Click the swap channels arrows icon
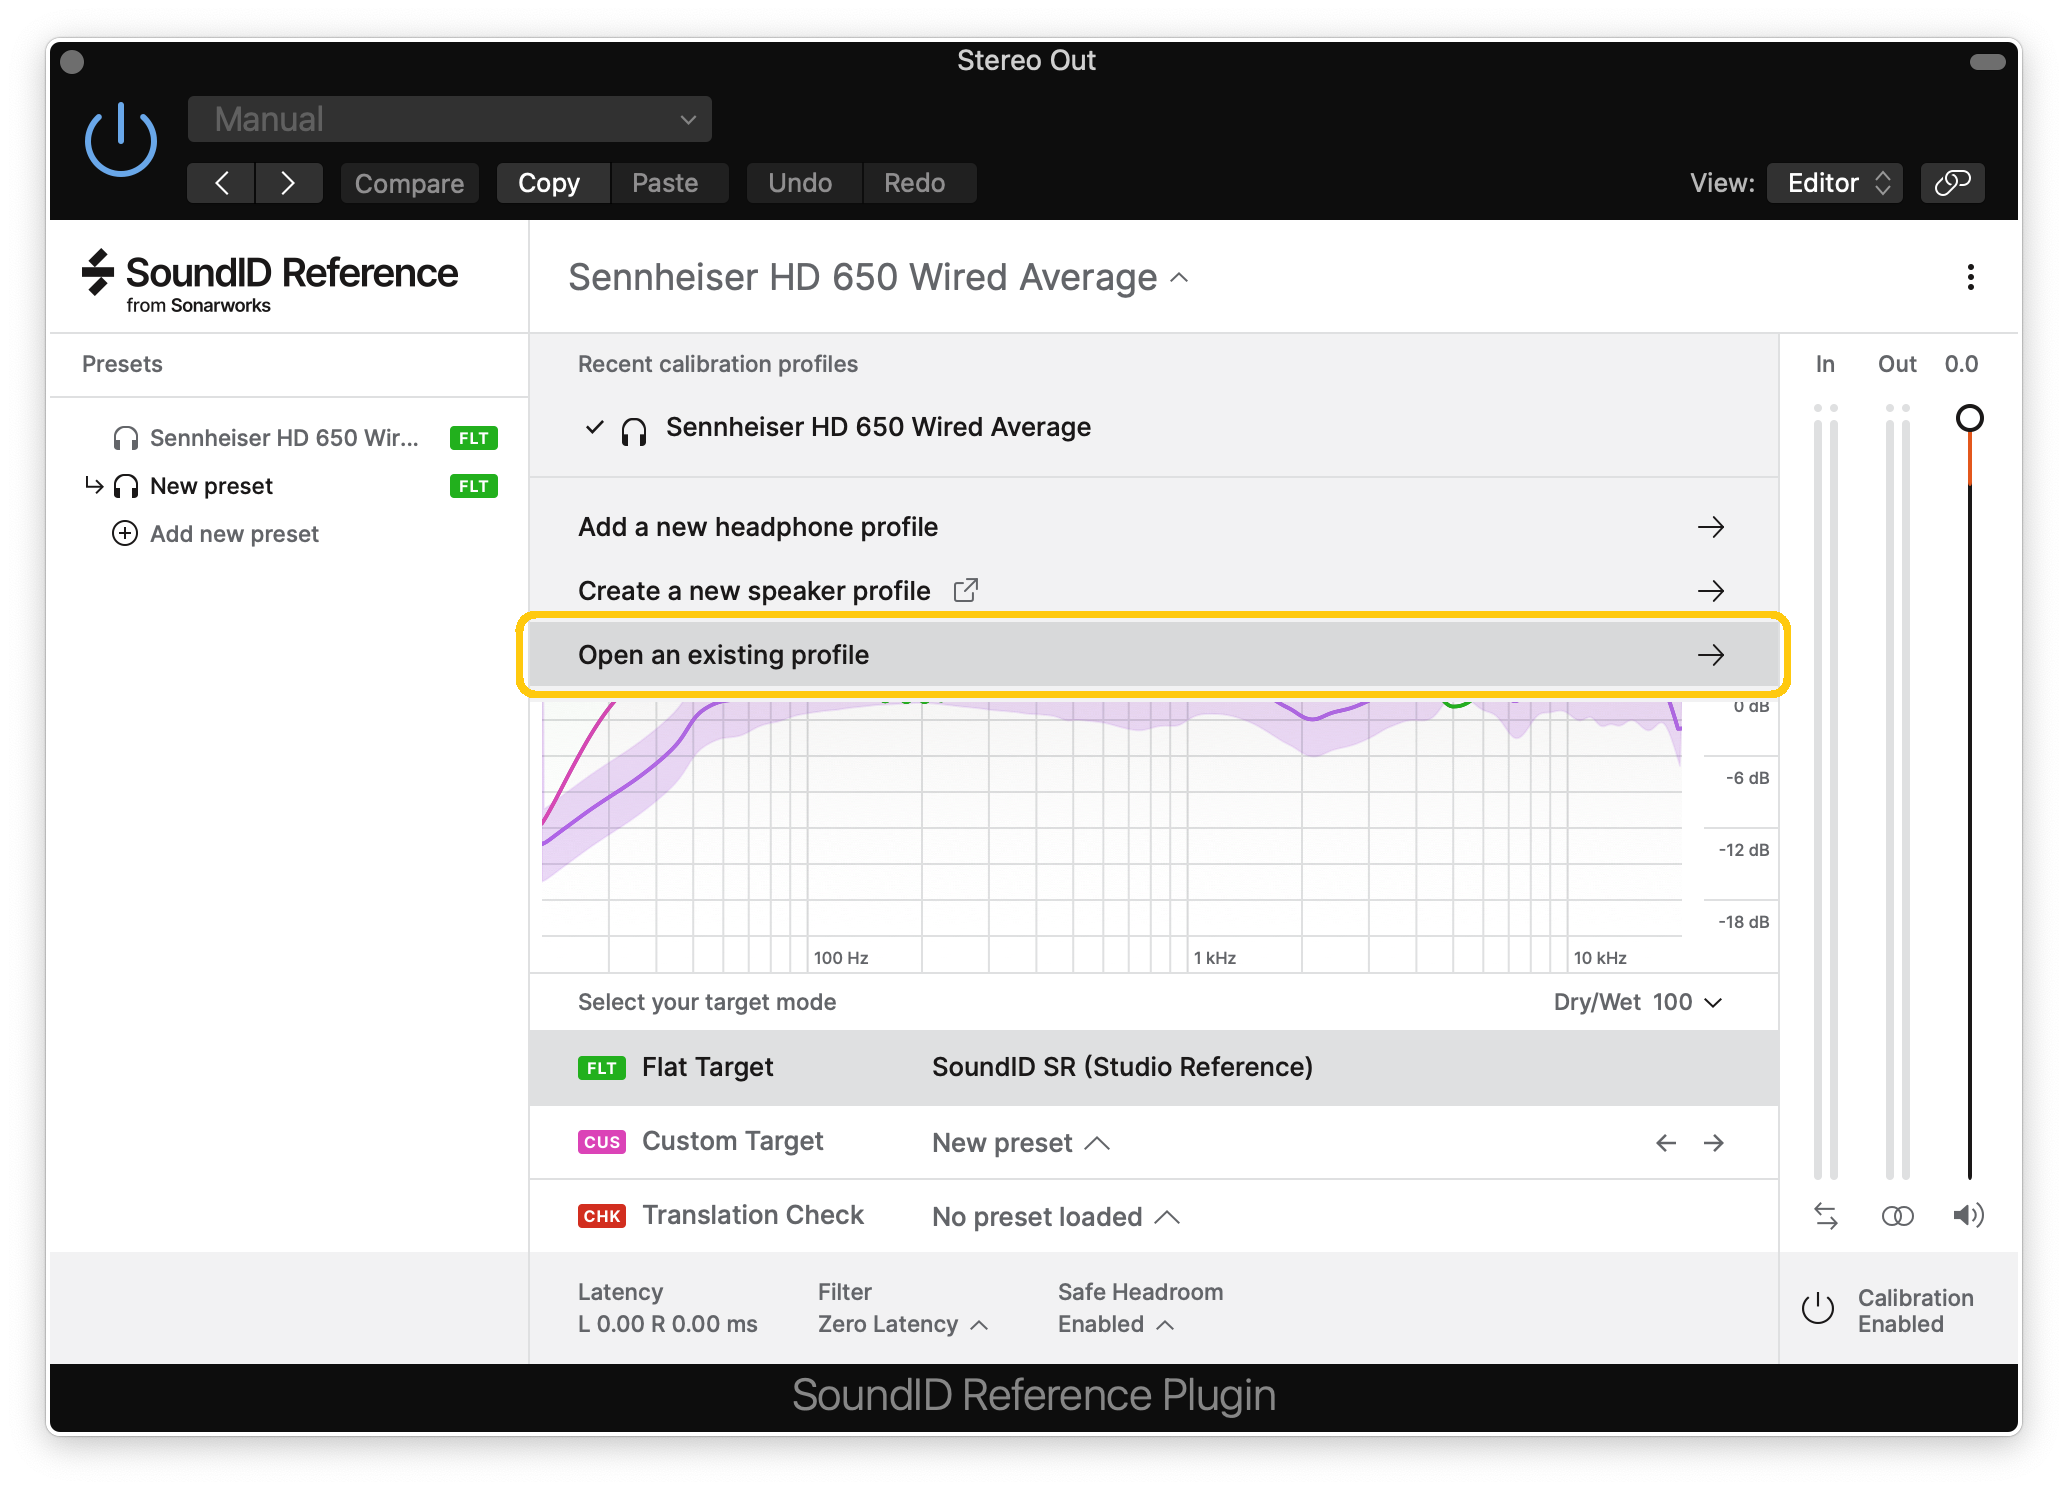 click(1825, 1216)
